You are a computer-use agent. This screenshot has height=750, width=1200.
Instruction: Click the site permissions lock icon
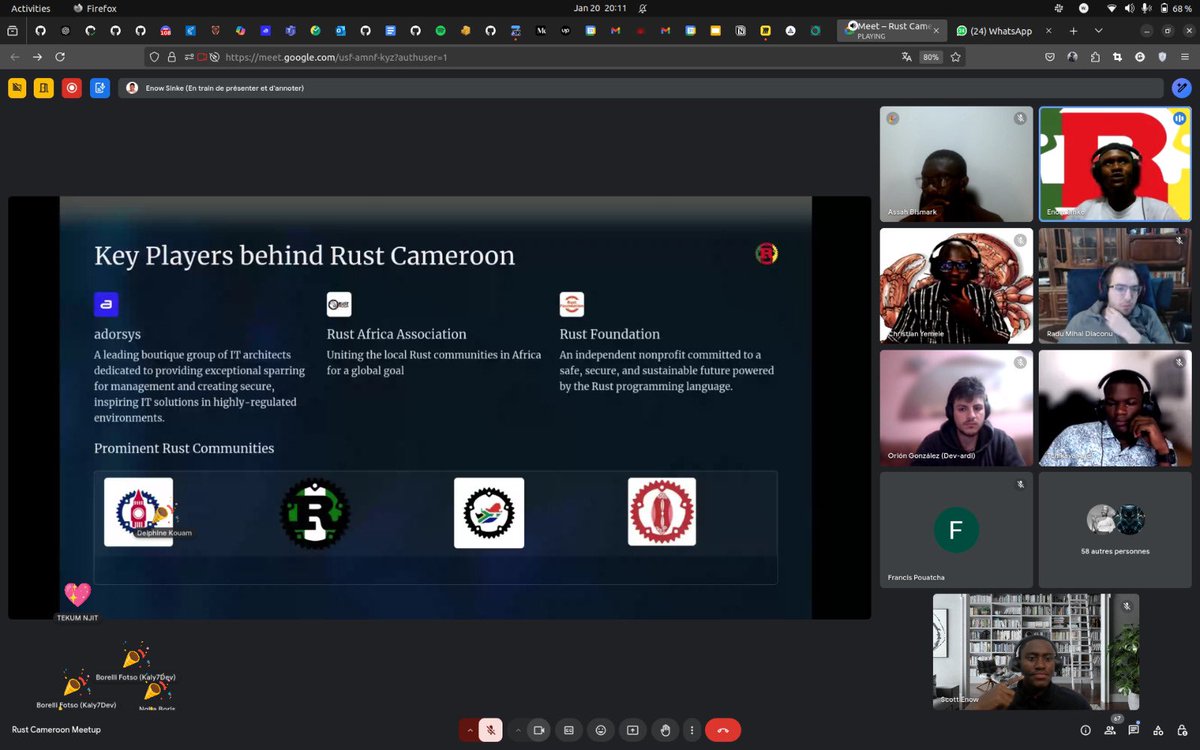point(171,57)
